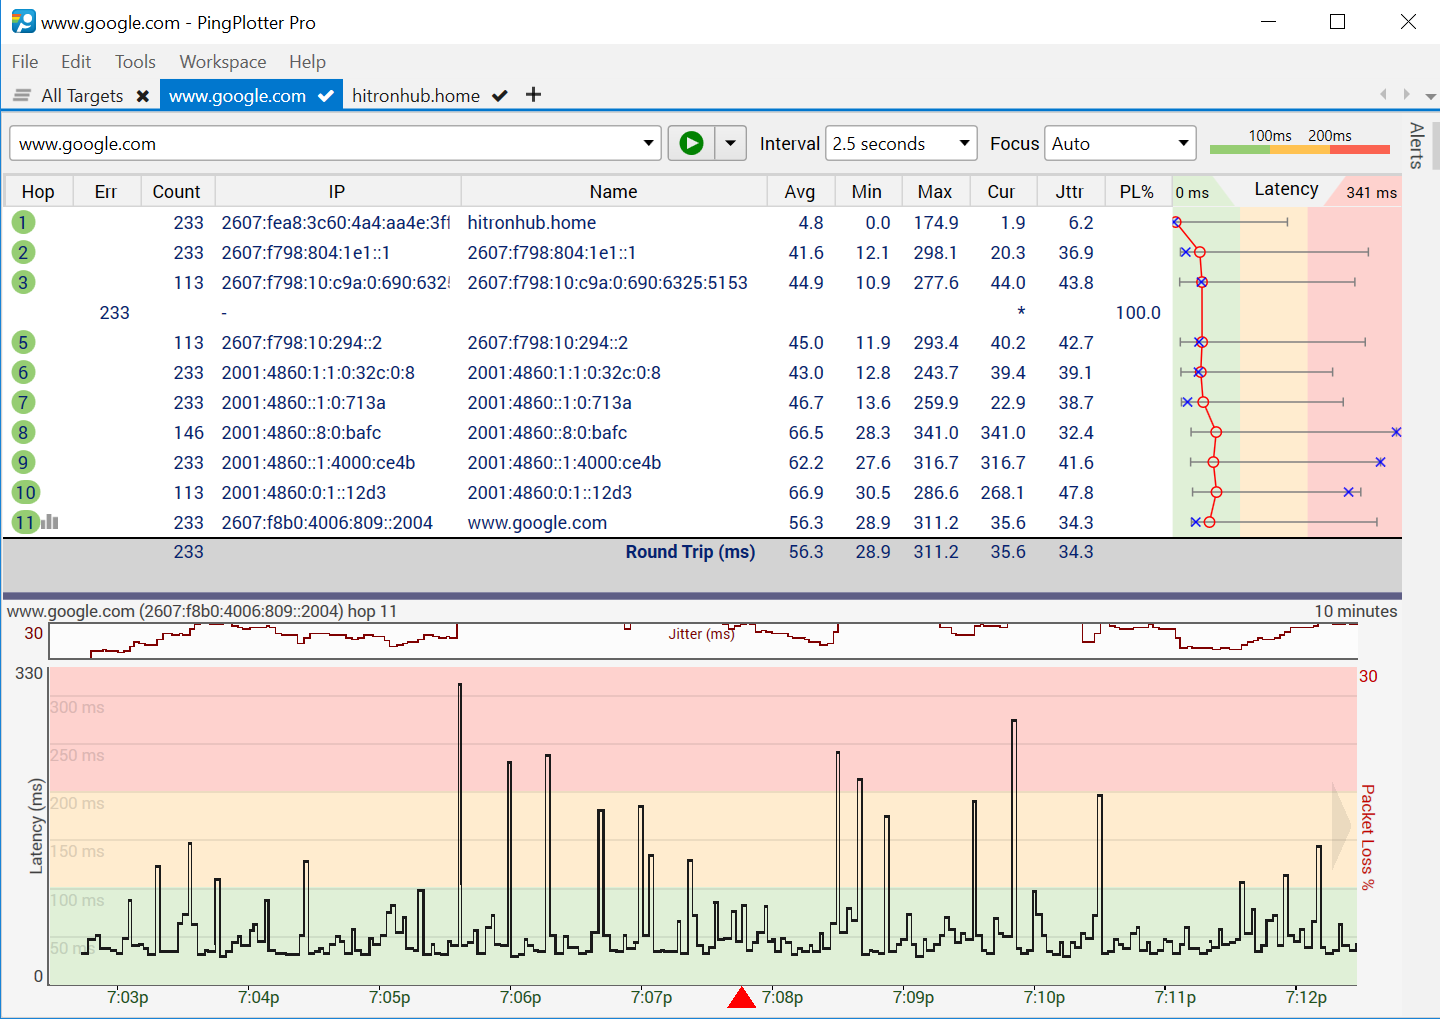Open the Tools menu
The height and width of the screenshot is (1019, 1440).
point(135,62)
